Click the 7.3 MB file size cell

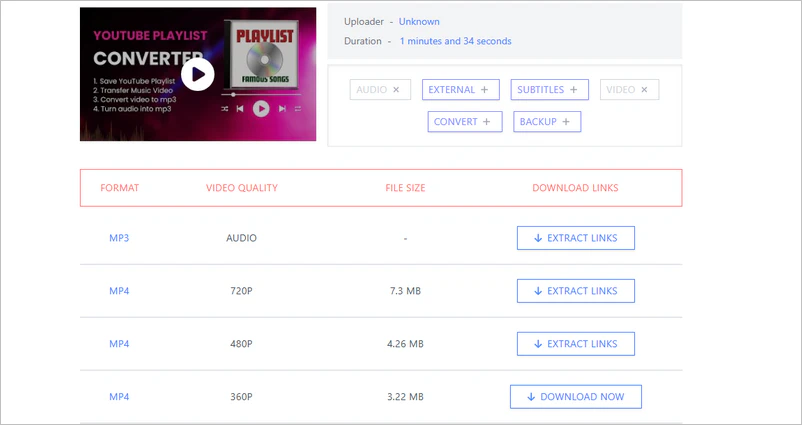click(x=405, y=291)
